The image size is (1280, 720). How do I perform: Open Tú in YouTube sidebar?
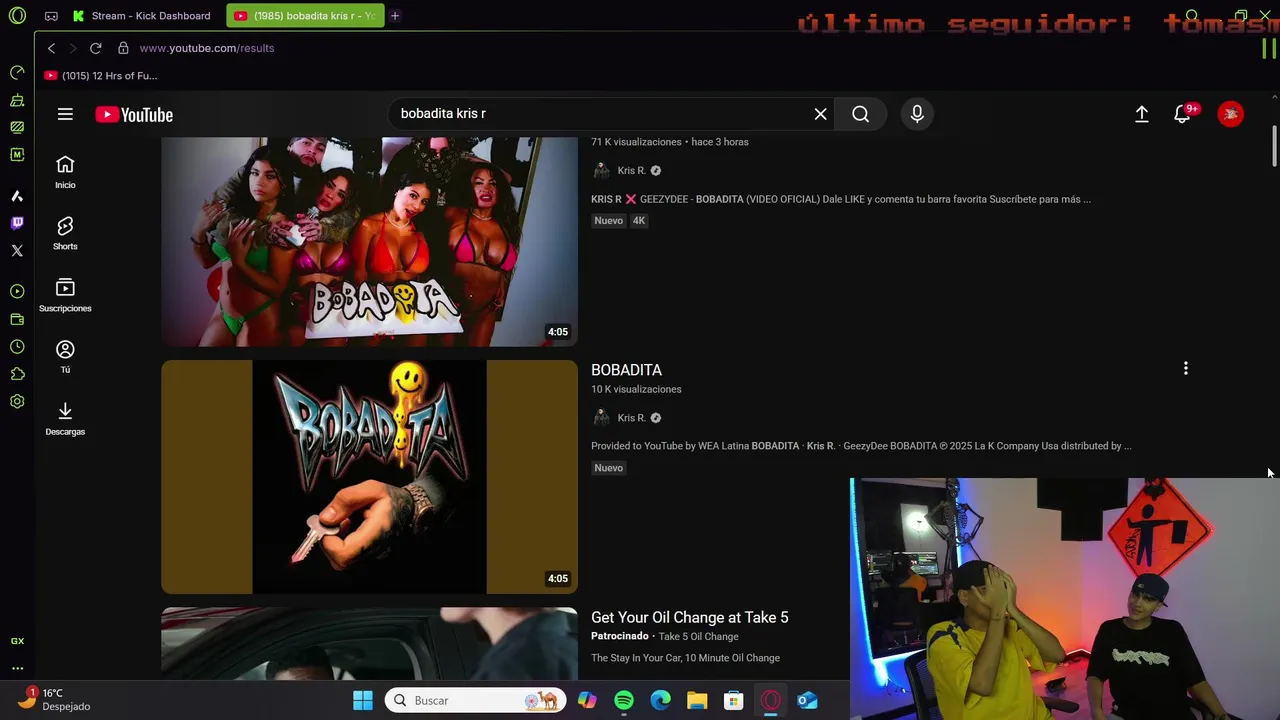(65, 357)
